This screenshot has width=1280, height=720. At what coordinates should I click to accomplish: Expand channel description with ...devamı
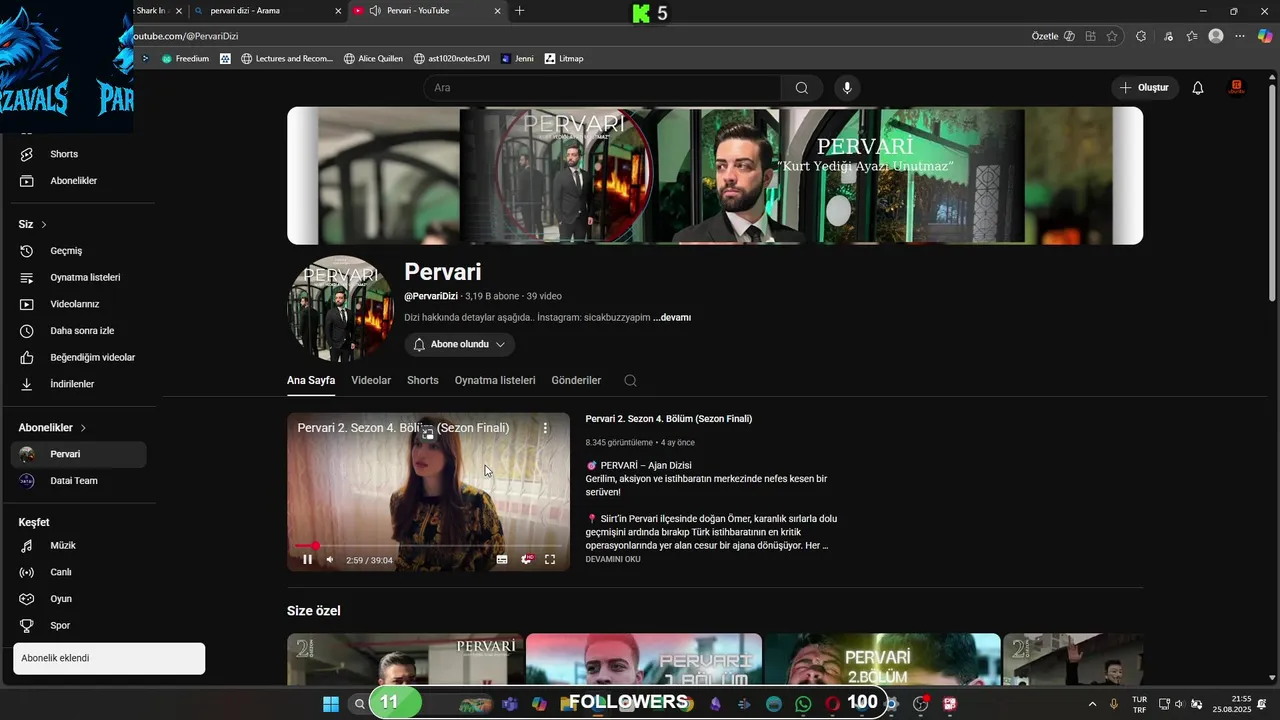coord(672,317)
